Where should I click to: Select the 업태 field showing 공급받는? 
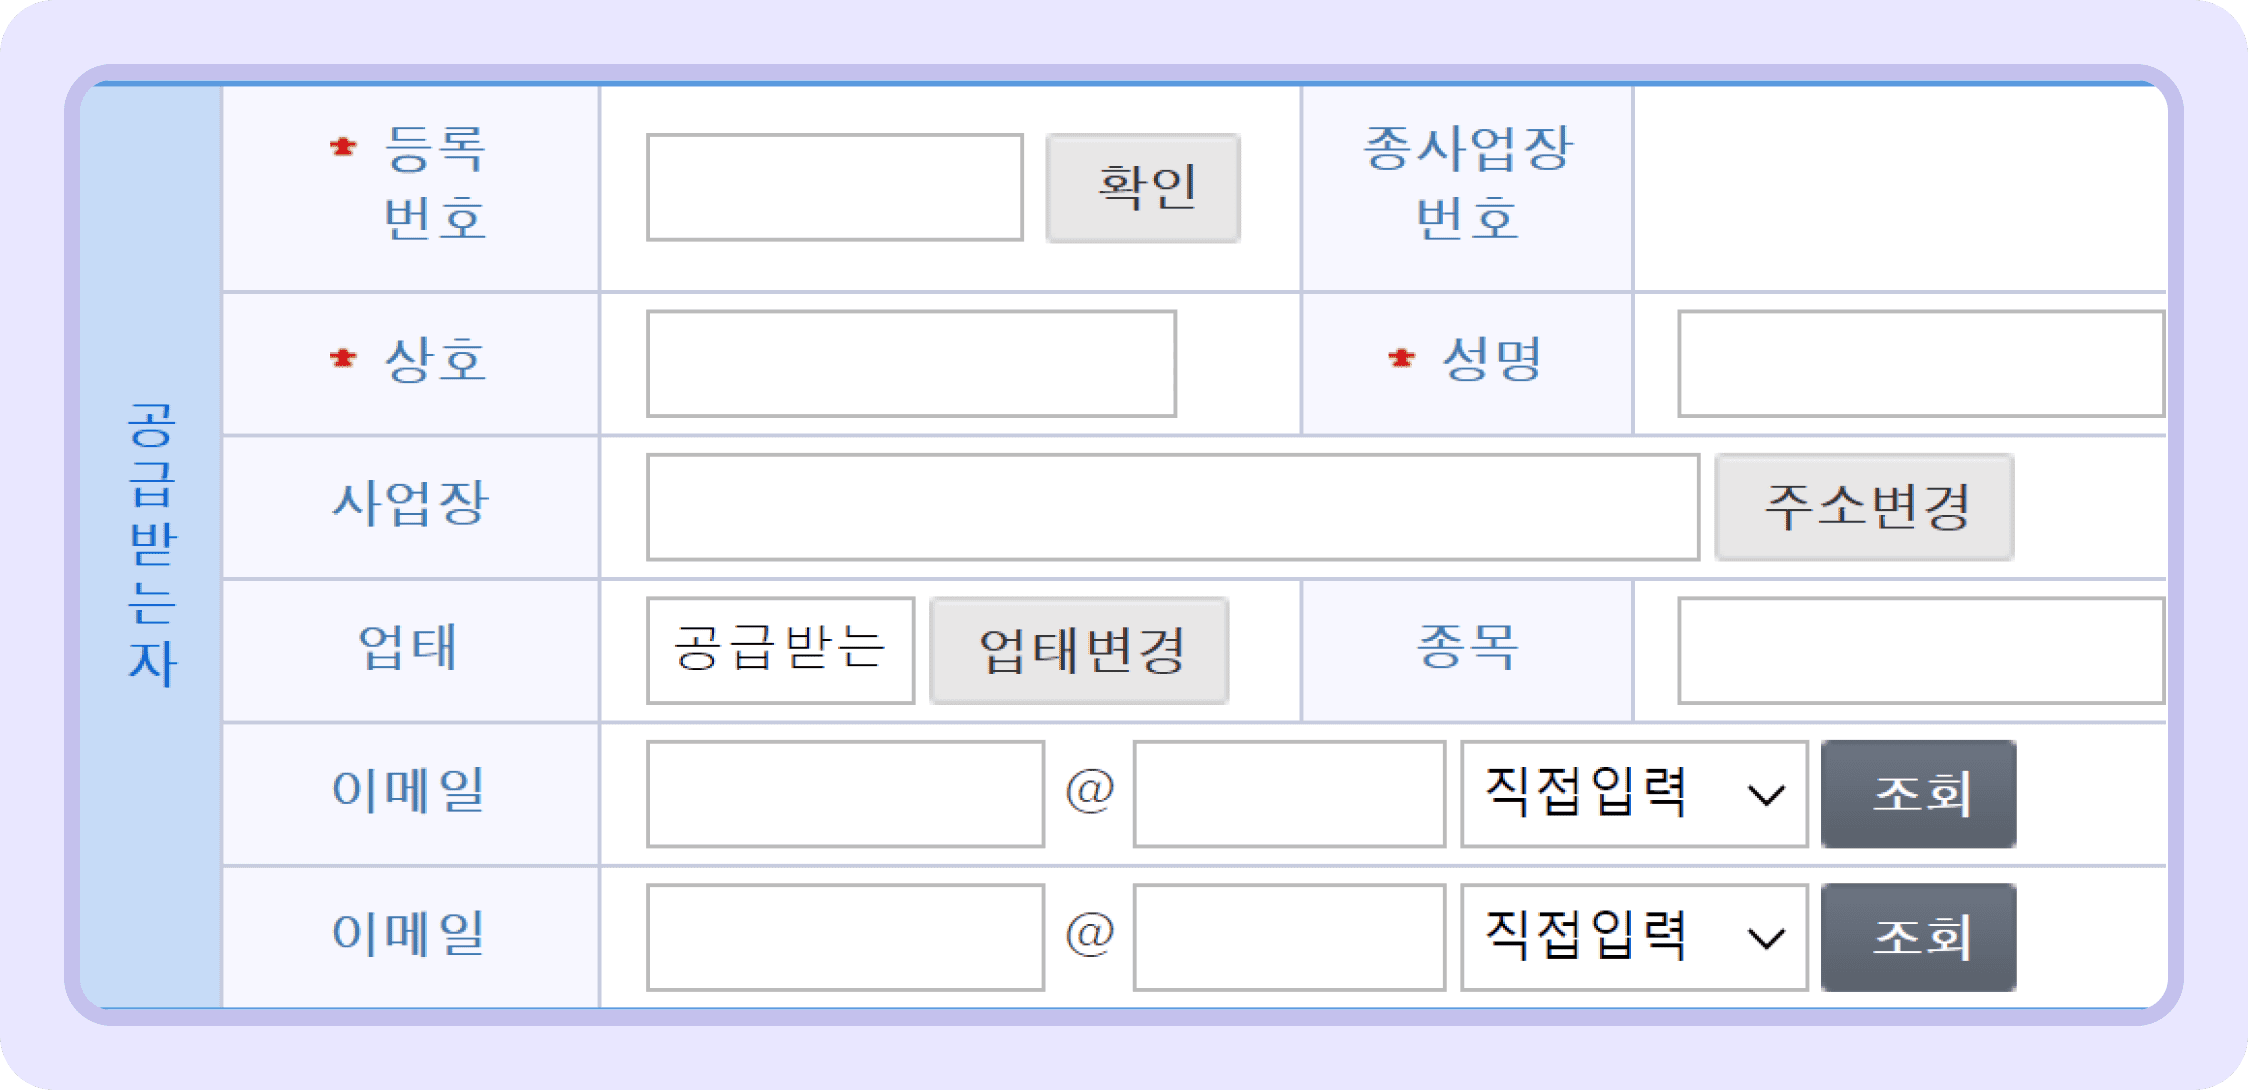click(780, 650)
